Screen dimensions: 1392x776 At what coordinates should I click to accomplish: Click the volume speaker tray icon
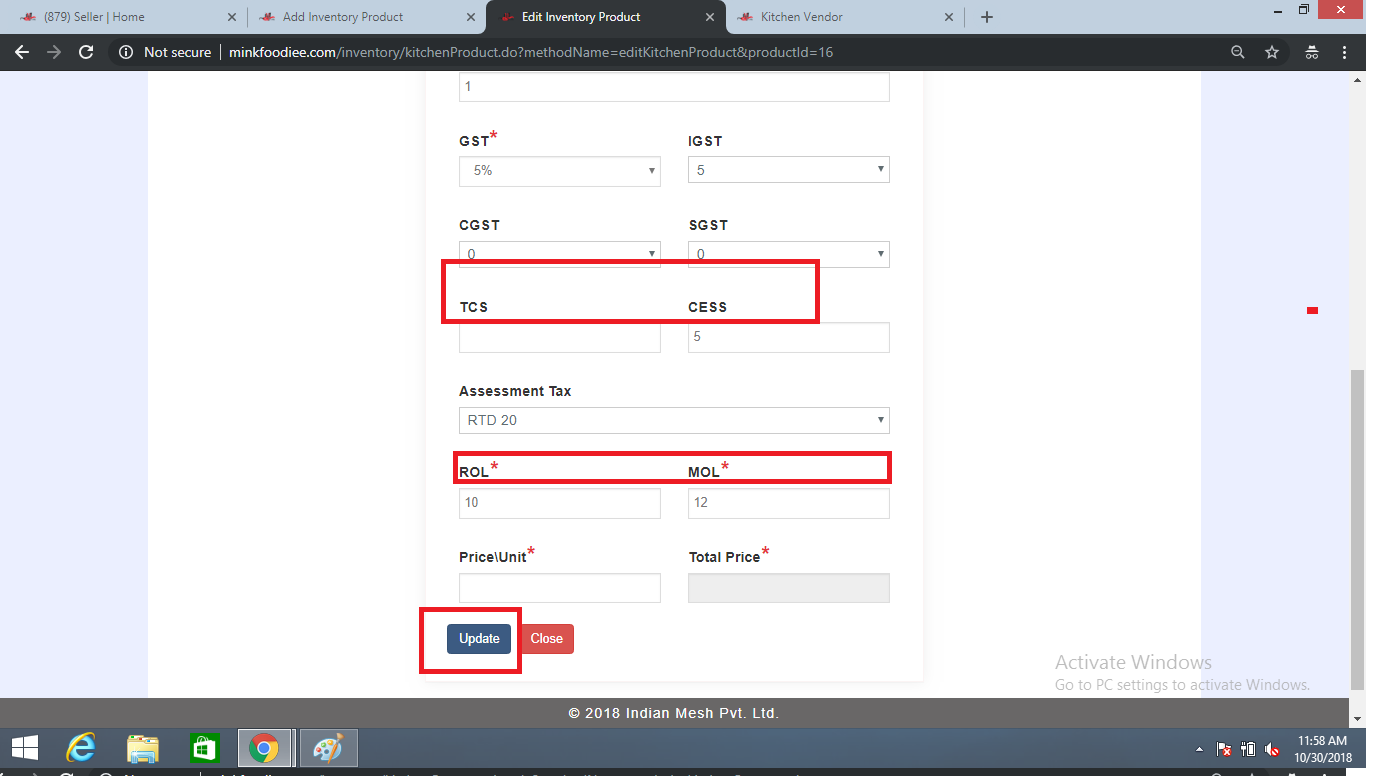tap(1272, 749)
